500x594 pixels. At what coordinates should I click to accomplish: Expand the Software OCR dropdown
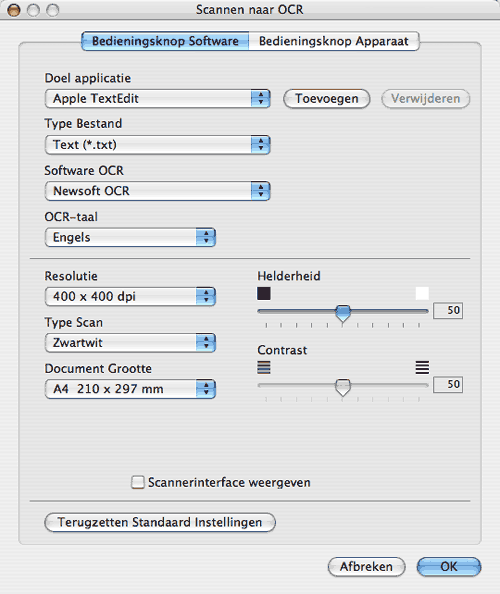157,191
